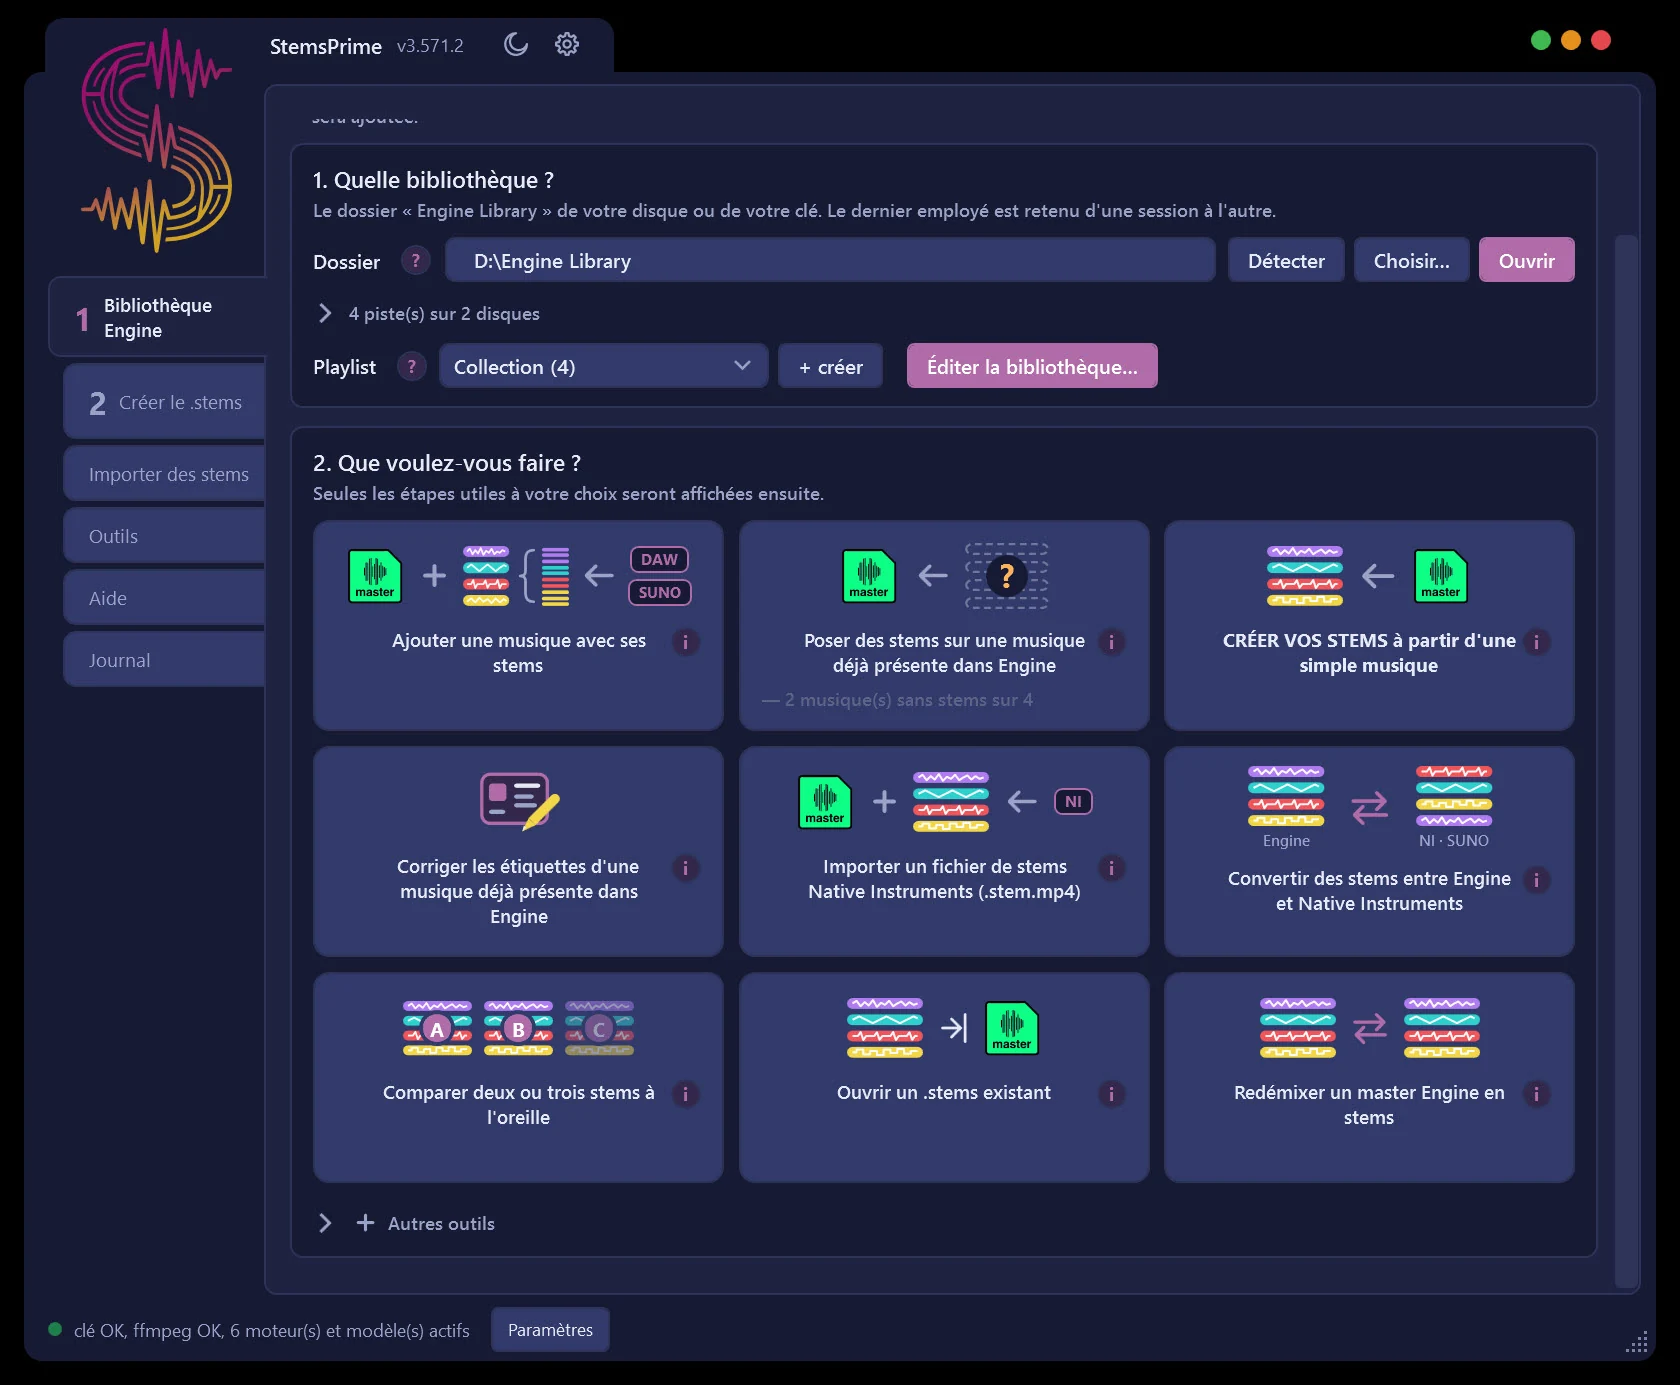Open info for Ouvrir un .stems existant
Image resolution: width=1680 pixels, height=1385 pixels.
tap(1111, 1094)
